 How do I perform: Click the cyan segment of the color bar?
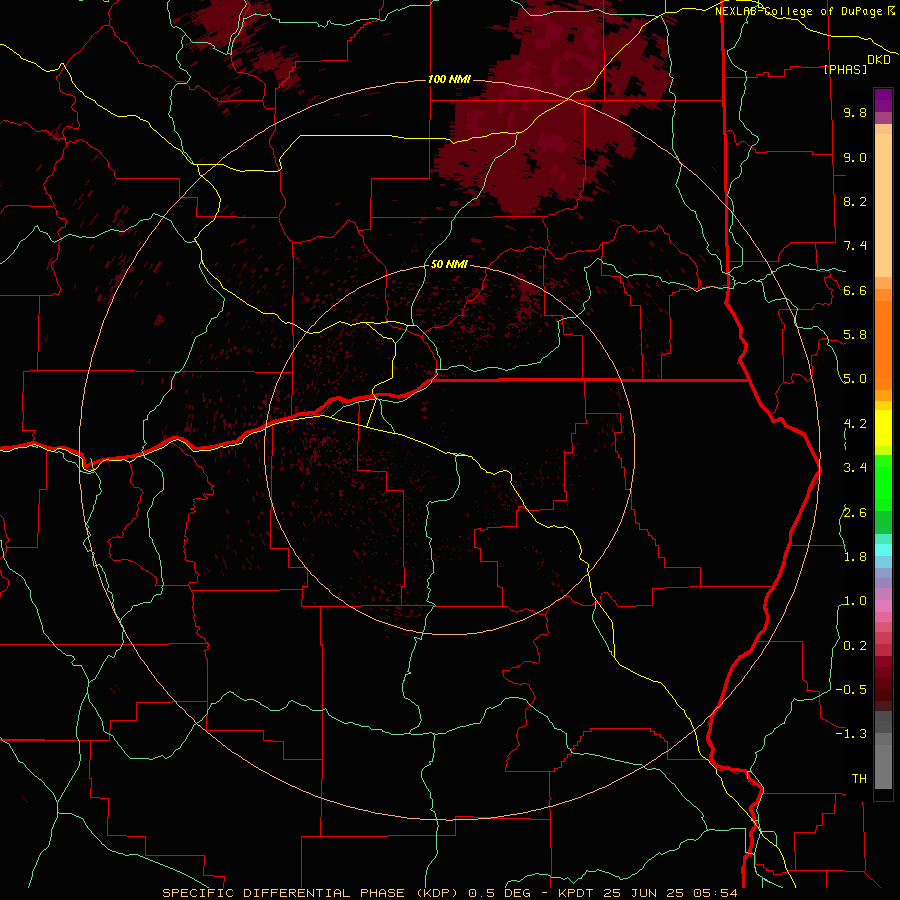[883, 550]
